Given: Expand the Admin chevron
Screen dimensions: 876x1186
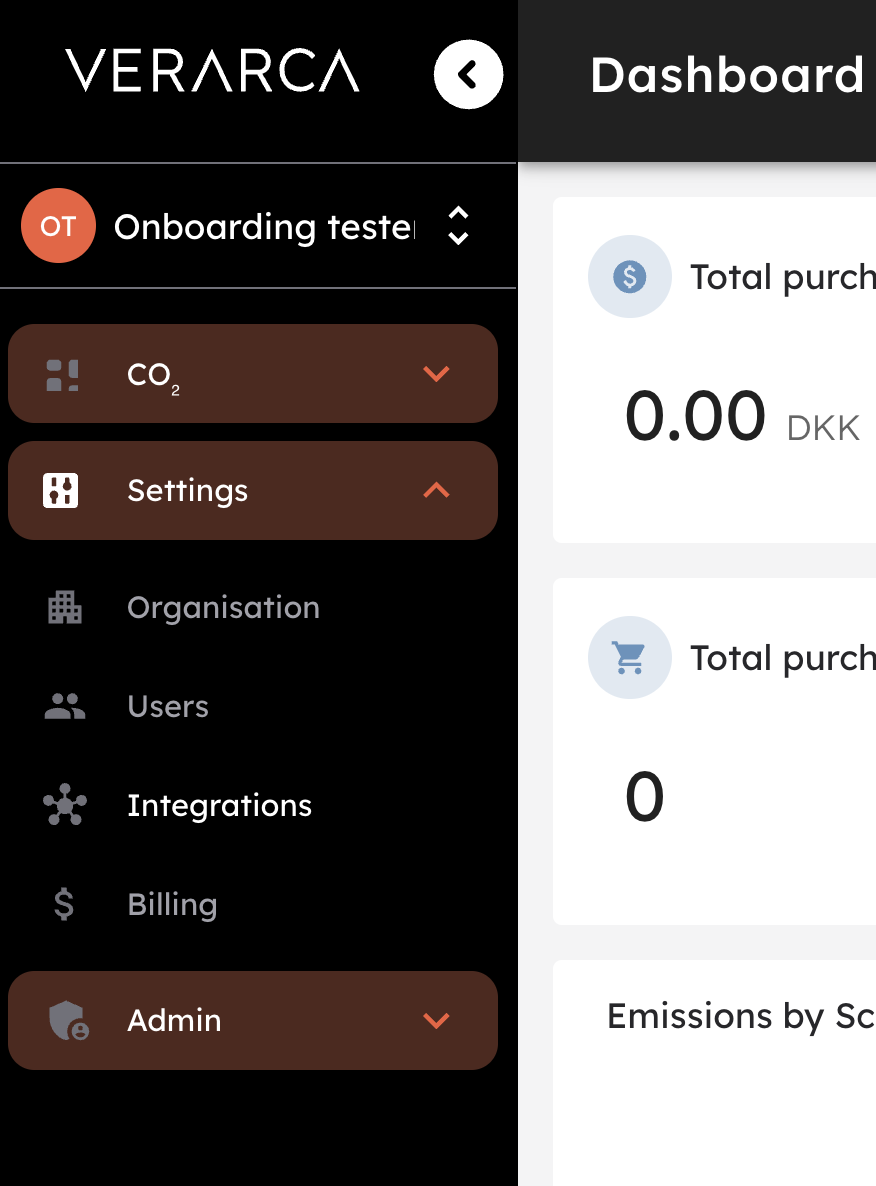Looking at the screenshot, I should coord(436,1020).
